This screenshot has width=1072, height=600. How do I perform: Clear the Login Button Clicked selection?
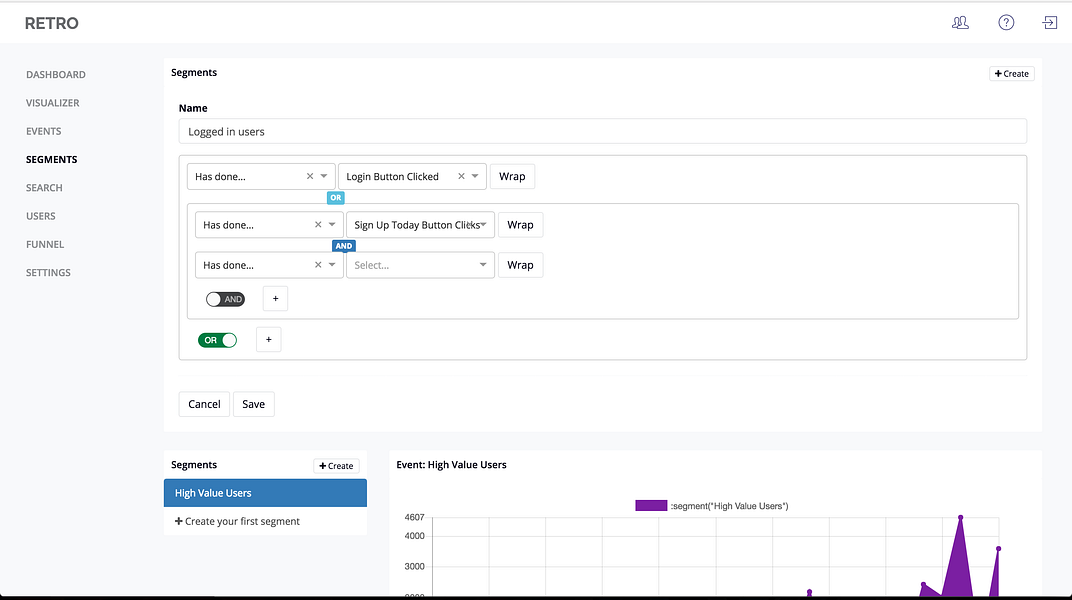461,176
